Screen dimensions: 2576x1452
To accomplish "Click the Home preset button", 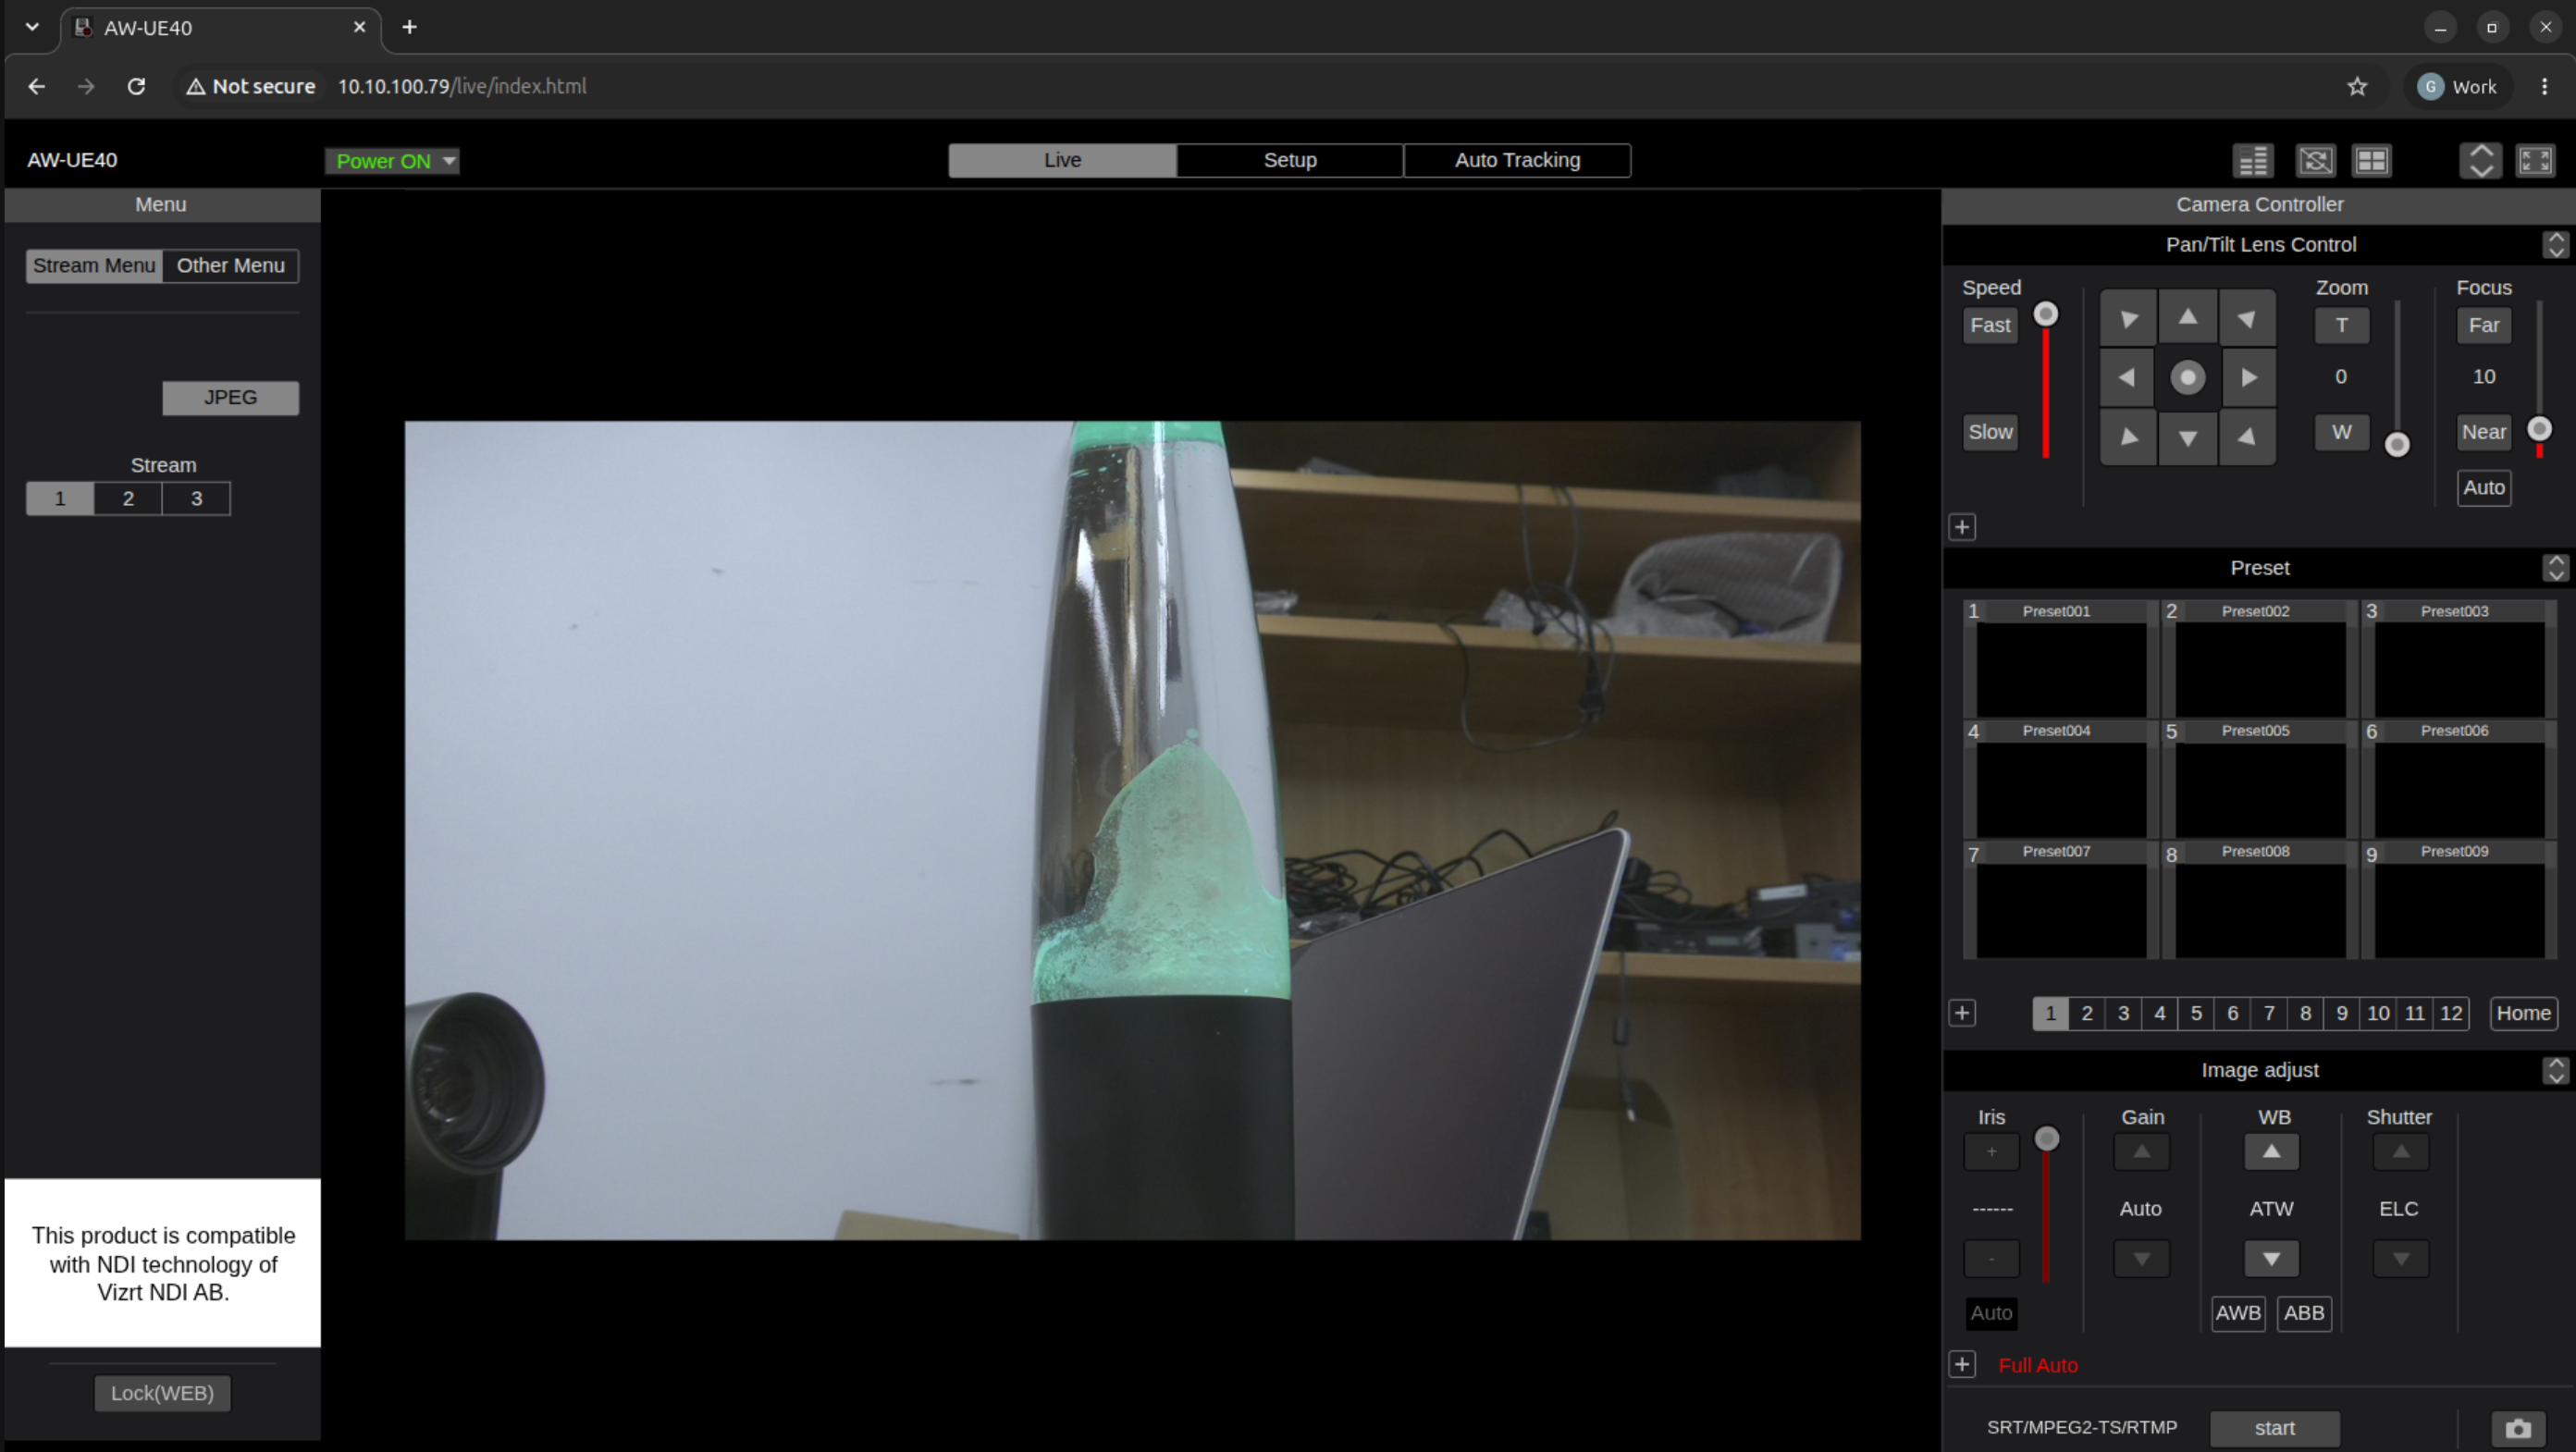I will click(2523, 1013).
